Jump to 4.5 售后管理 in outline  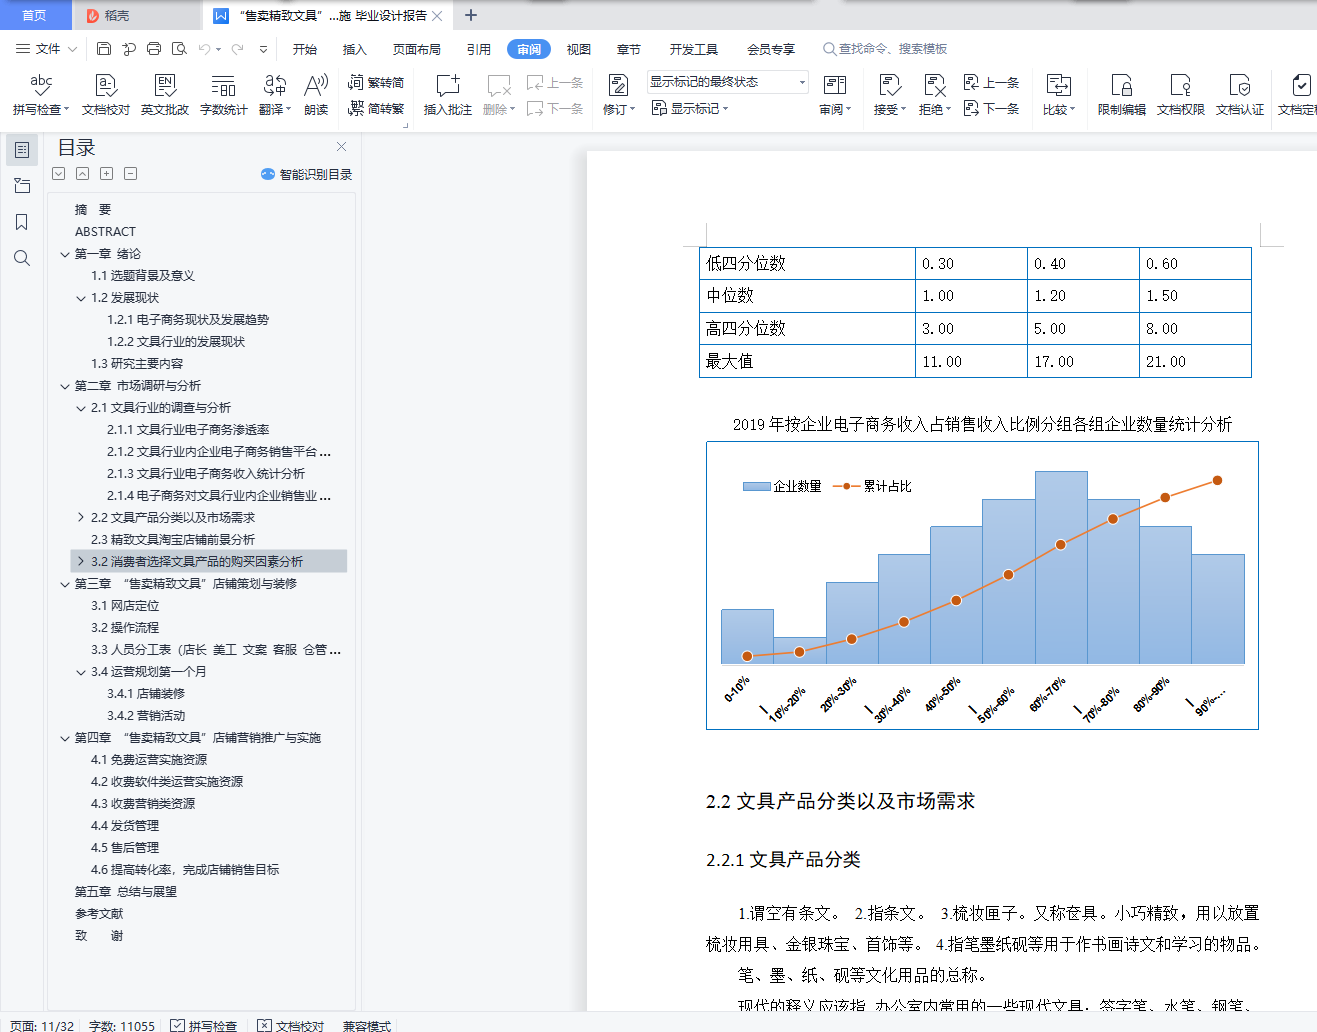click(x=125, y=848)
